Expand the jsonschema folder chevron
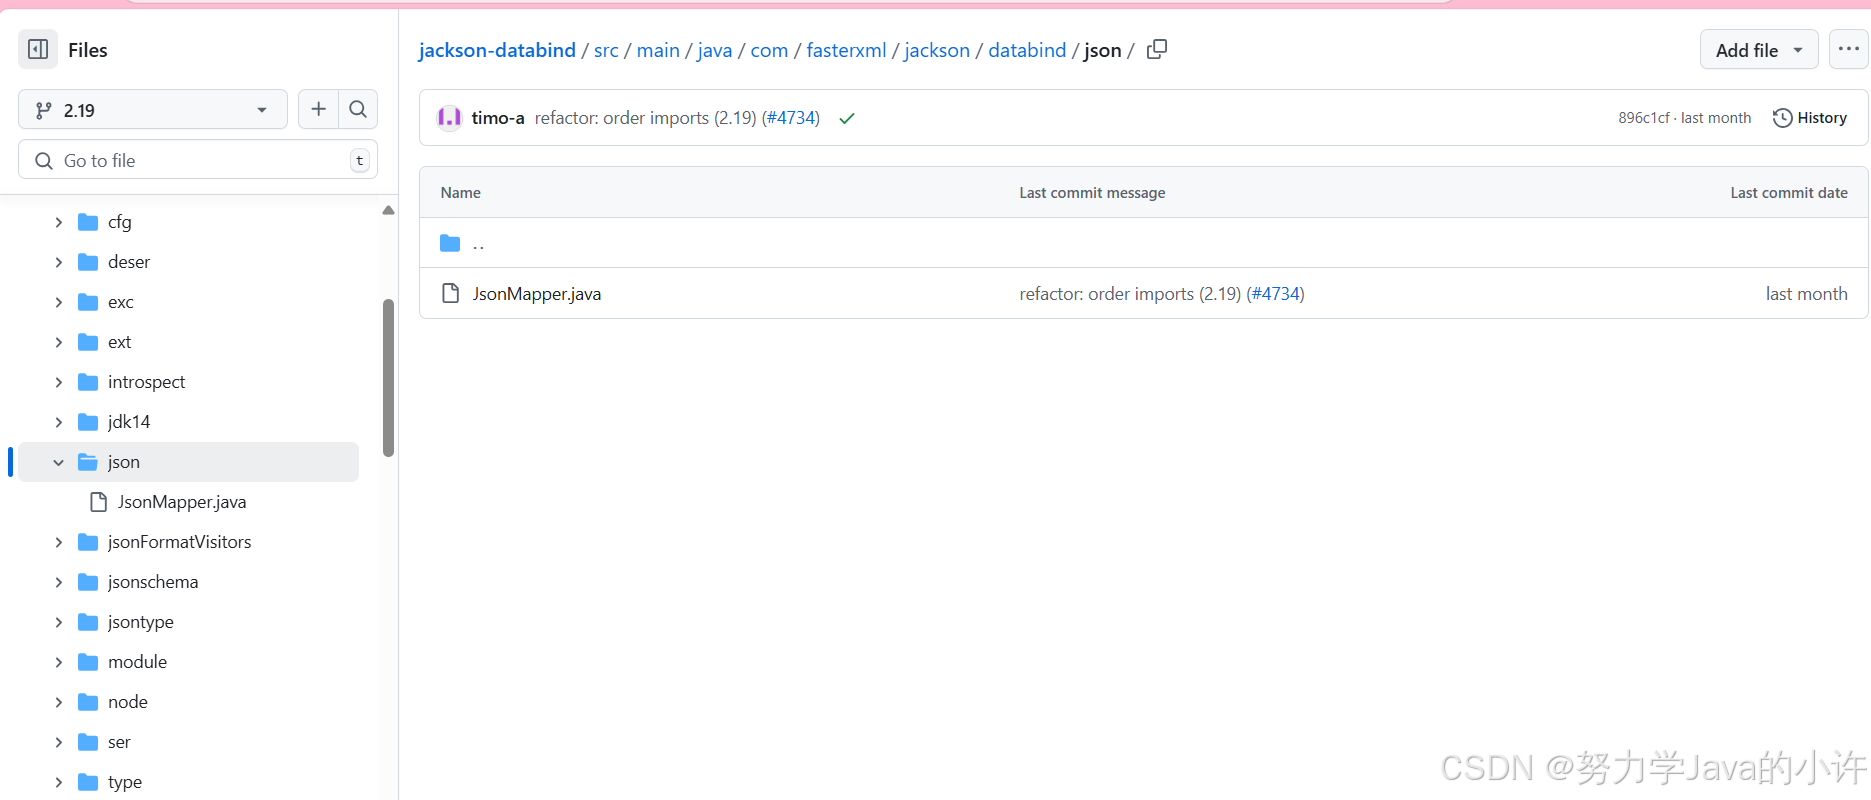Screen dimensions: 1871x800 [58, 582]
